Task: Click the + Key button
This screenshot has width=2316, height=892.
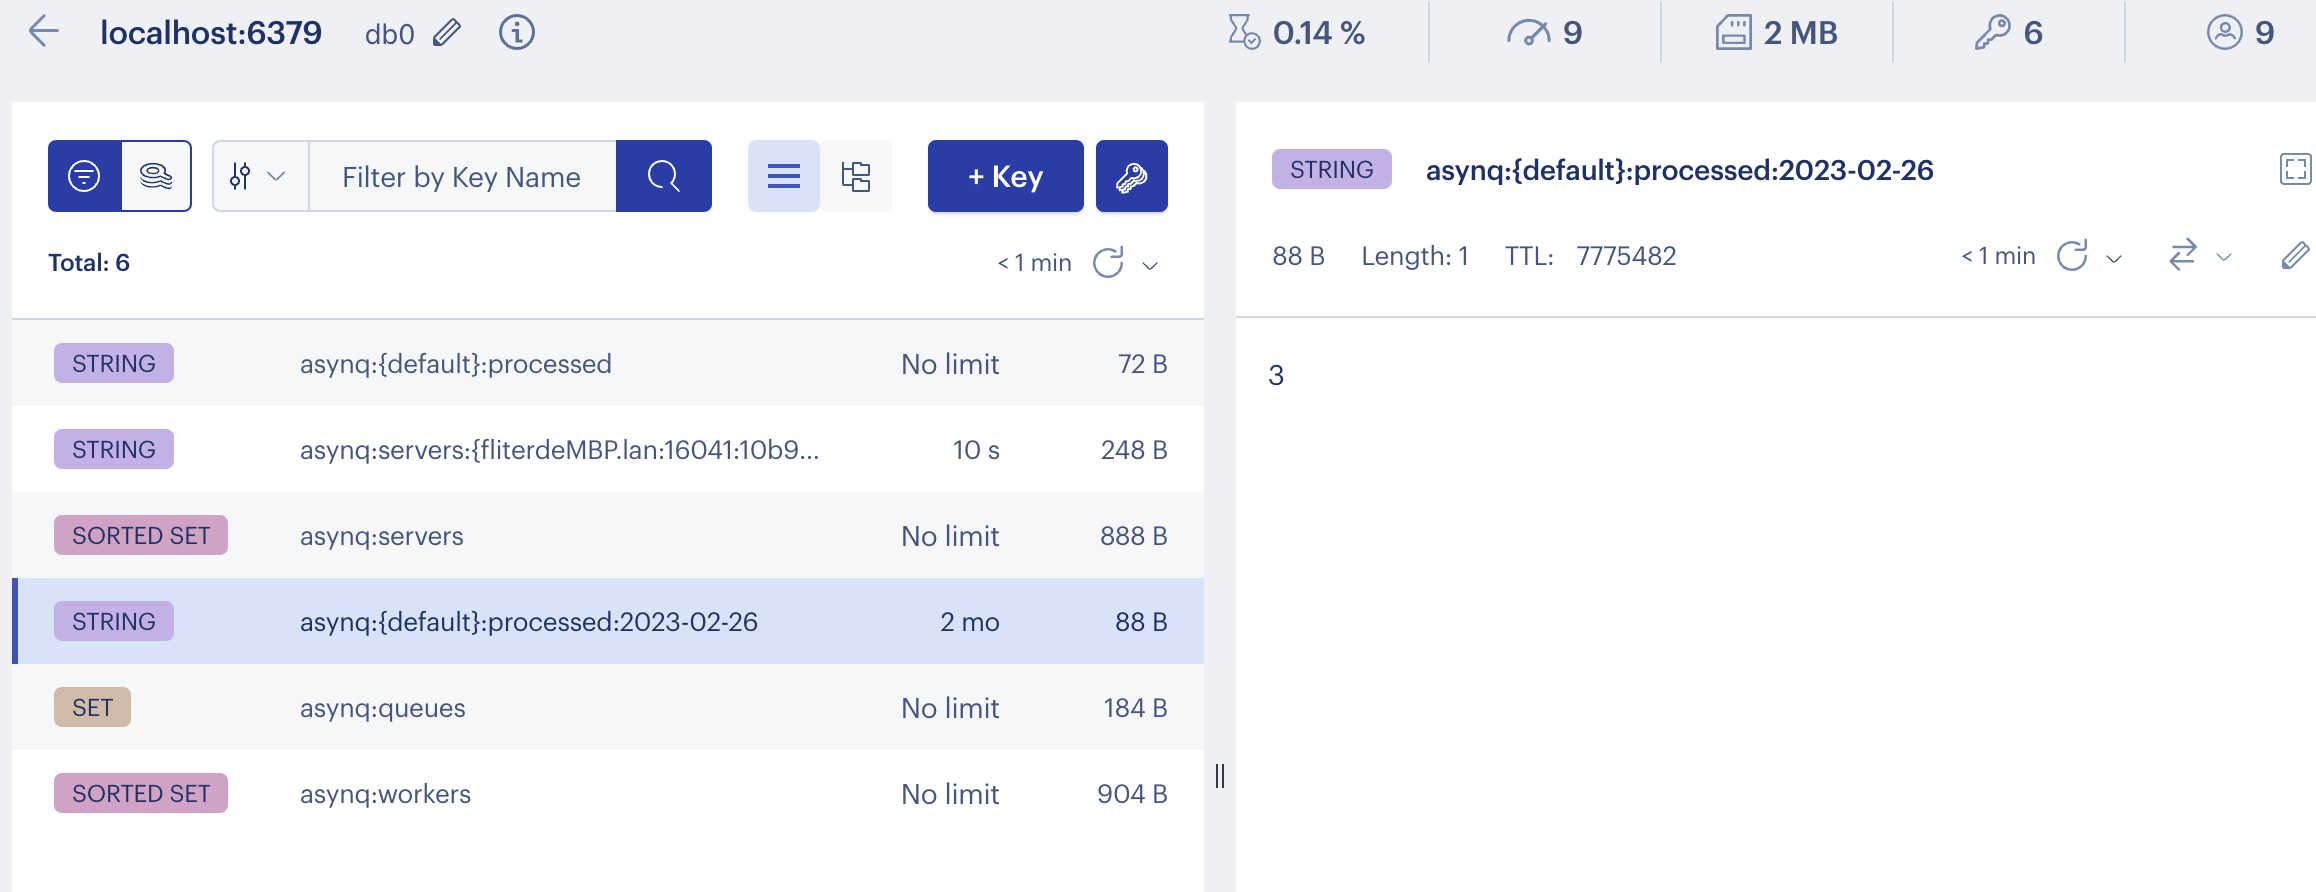Action: [1005, 176]
